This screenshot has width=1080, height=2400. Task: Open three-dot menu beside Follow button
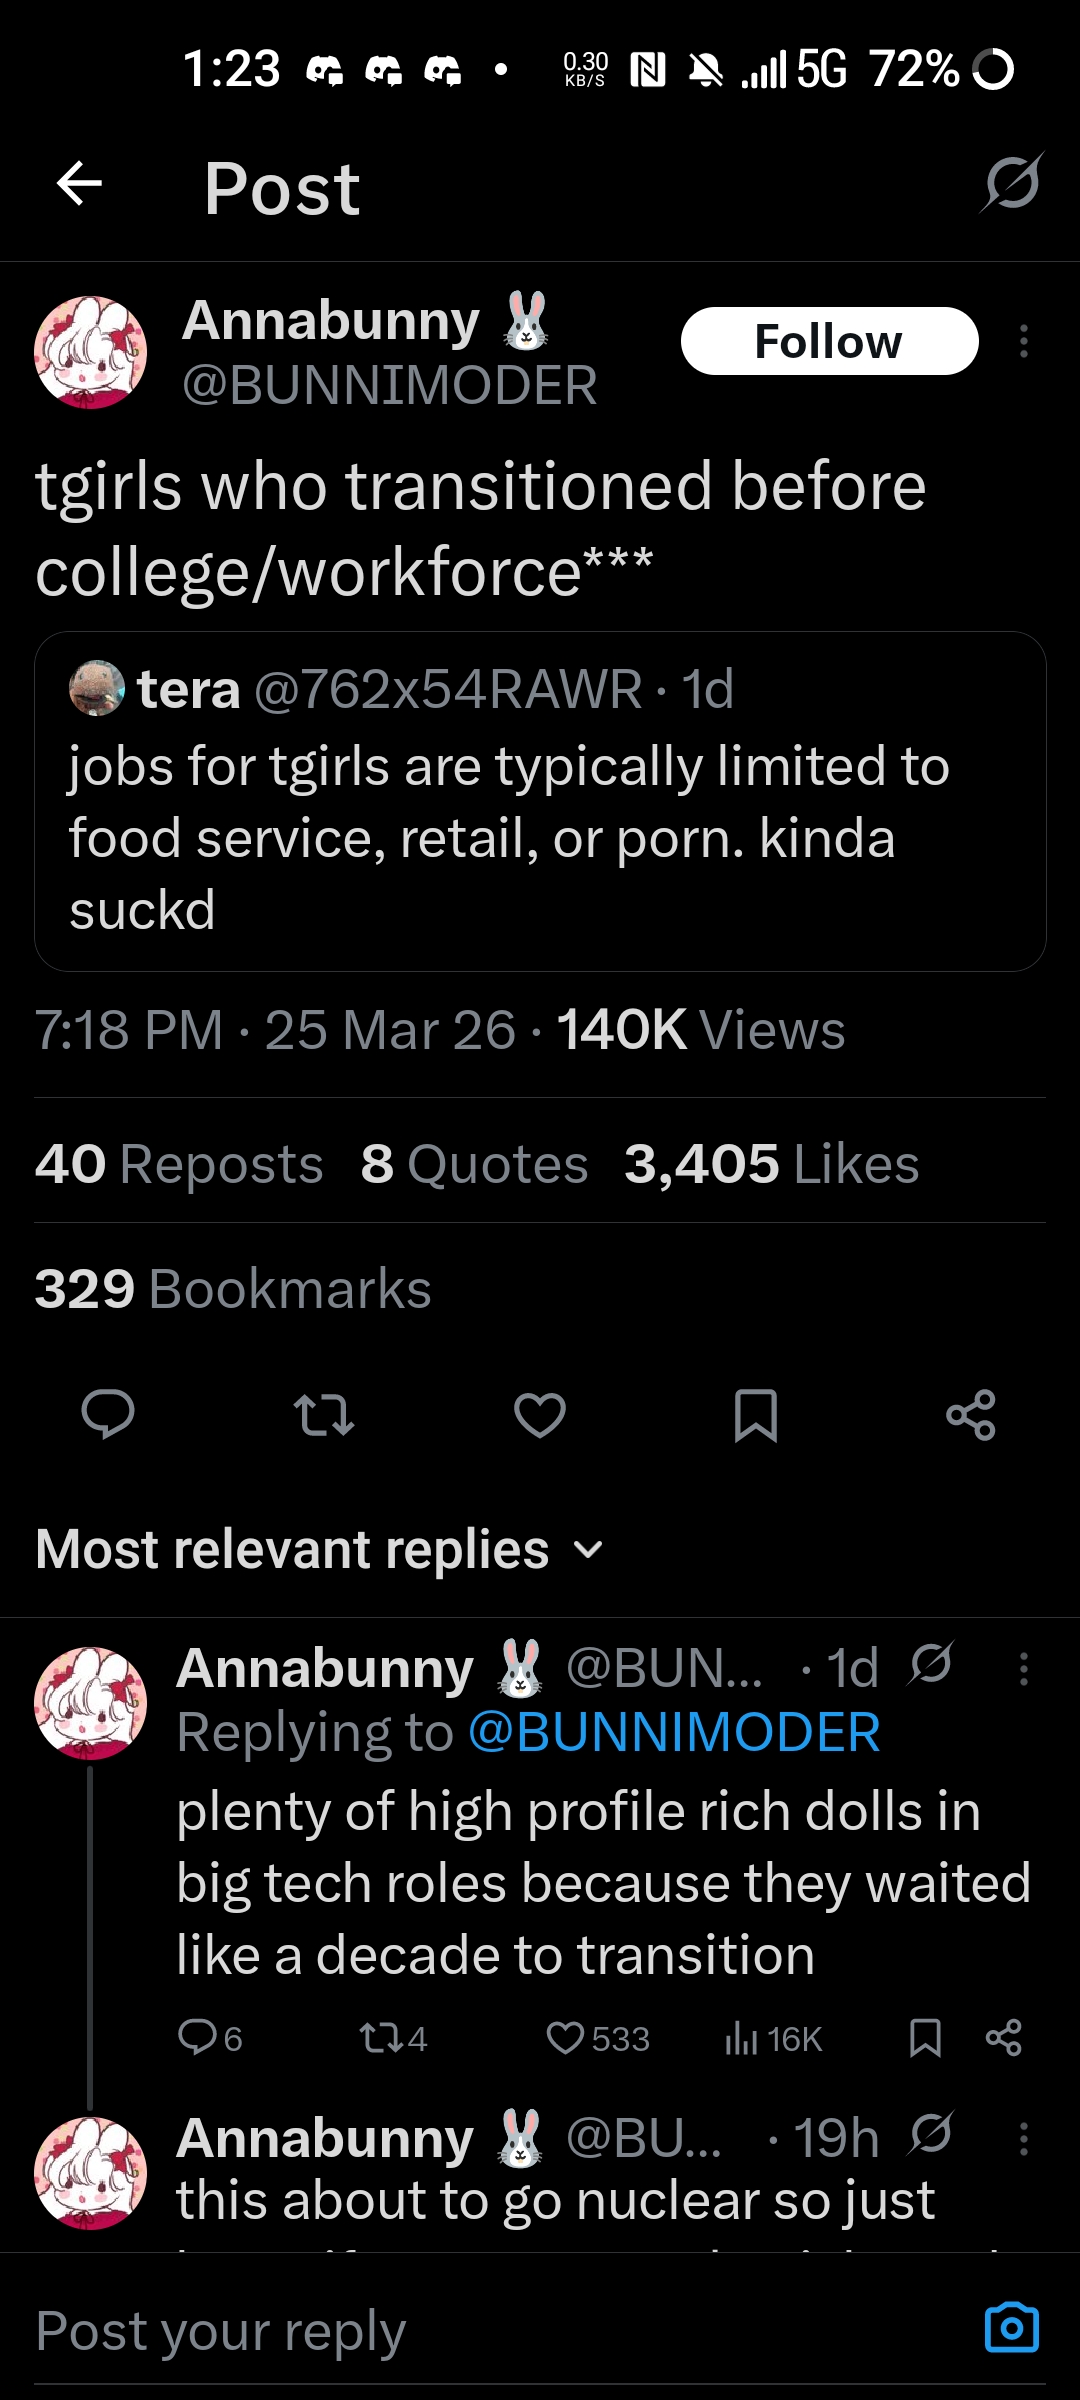pyautogui.click(x=1023, y=341)
